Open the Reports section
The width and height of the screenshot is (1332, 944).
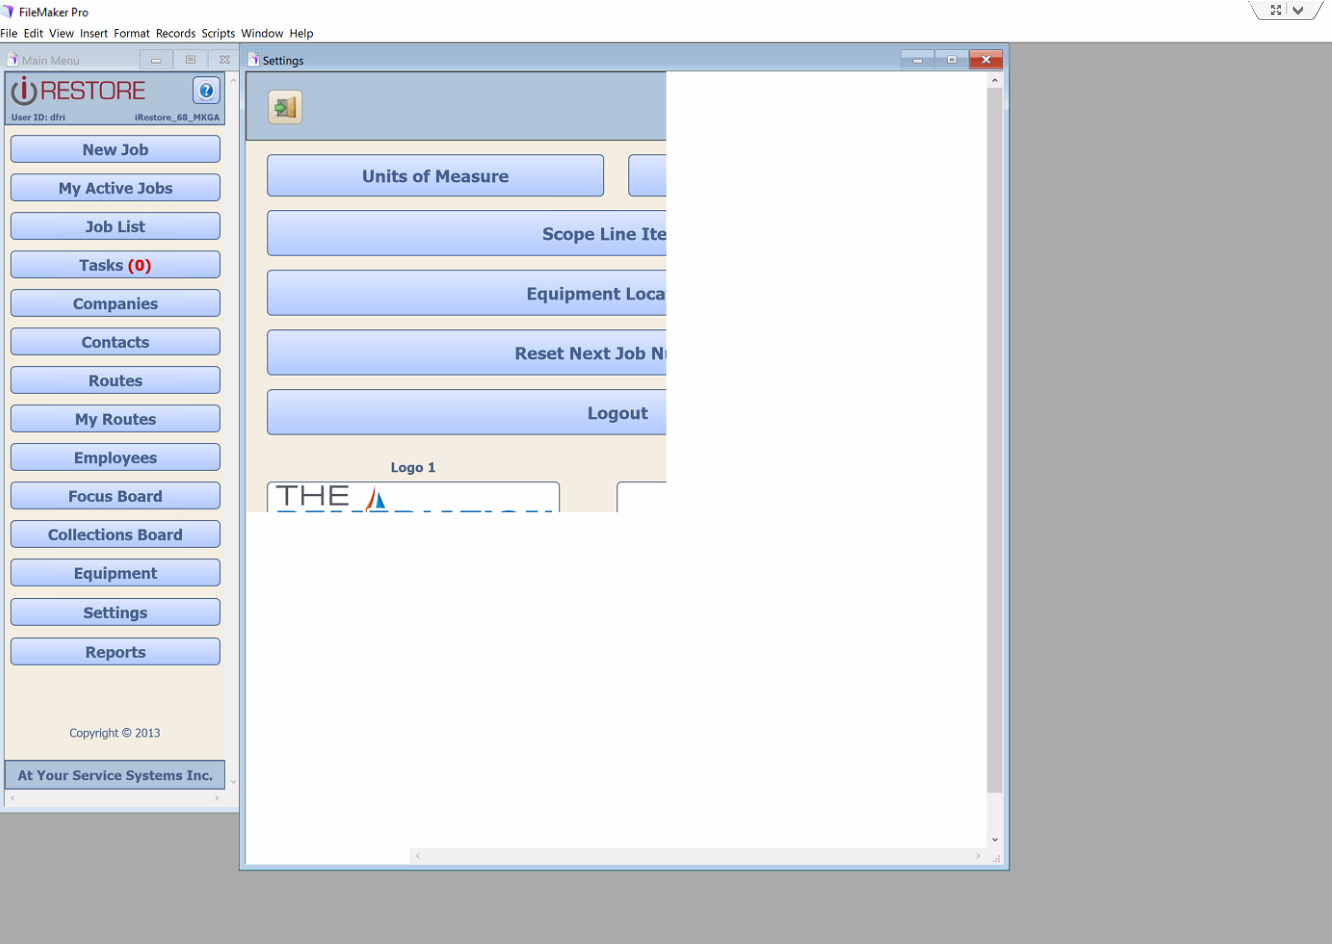point(115,651)
